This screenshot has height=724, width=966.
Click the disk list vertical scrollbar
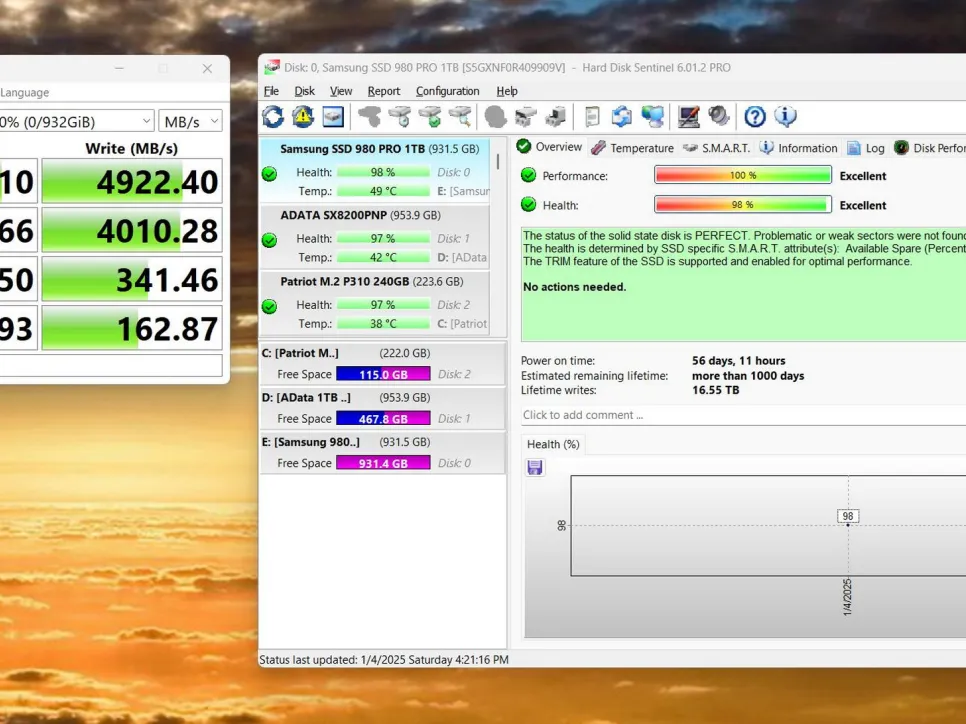coord(498,162)
